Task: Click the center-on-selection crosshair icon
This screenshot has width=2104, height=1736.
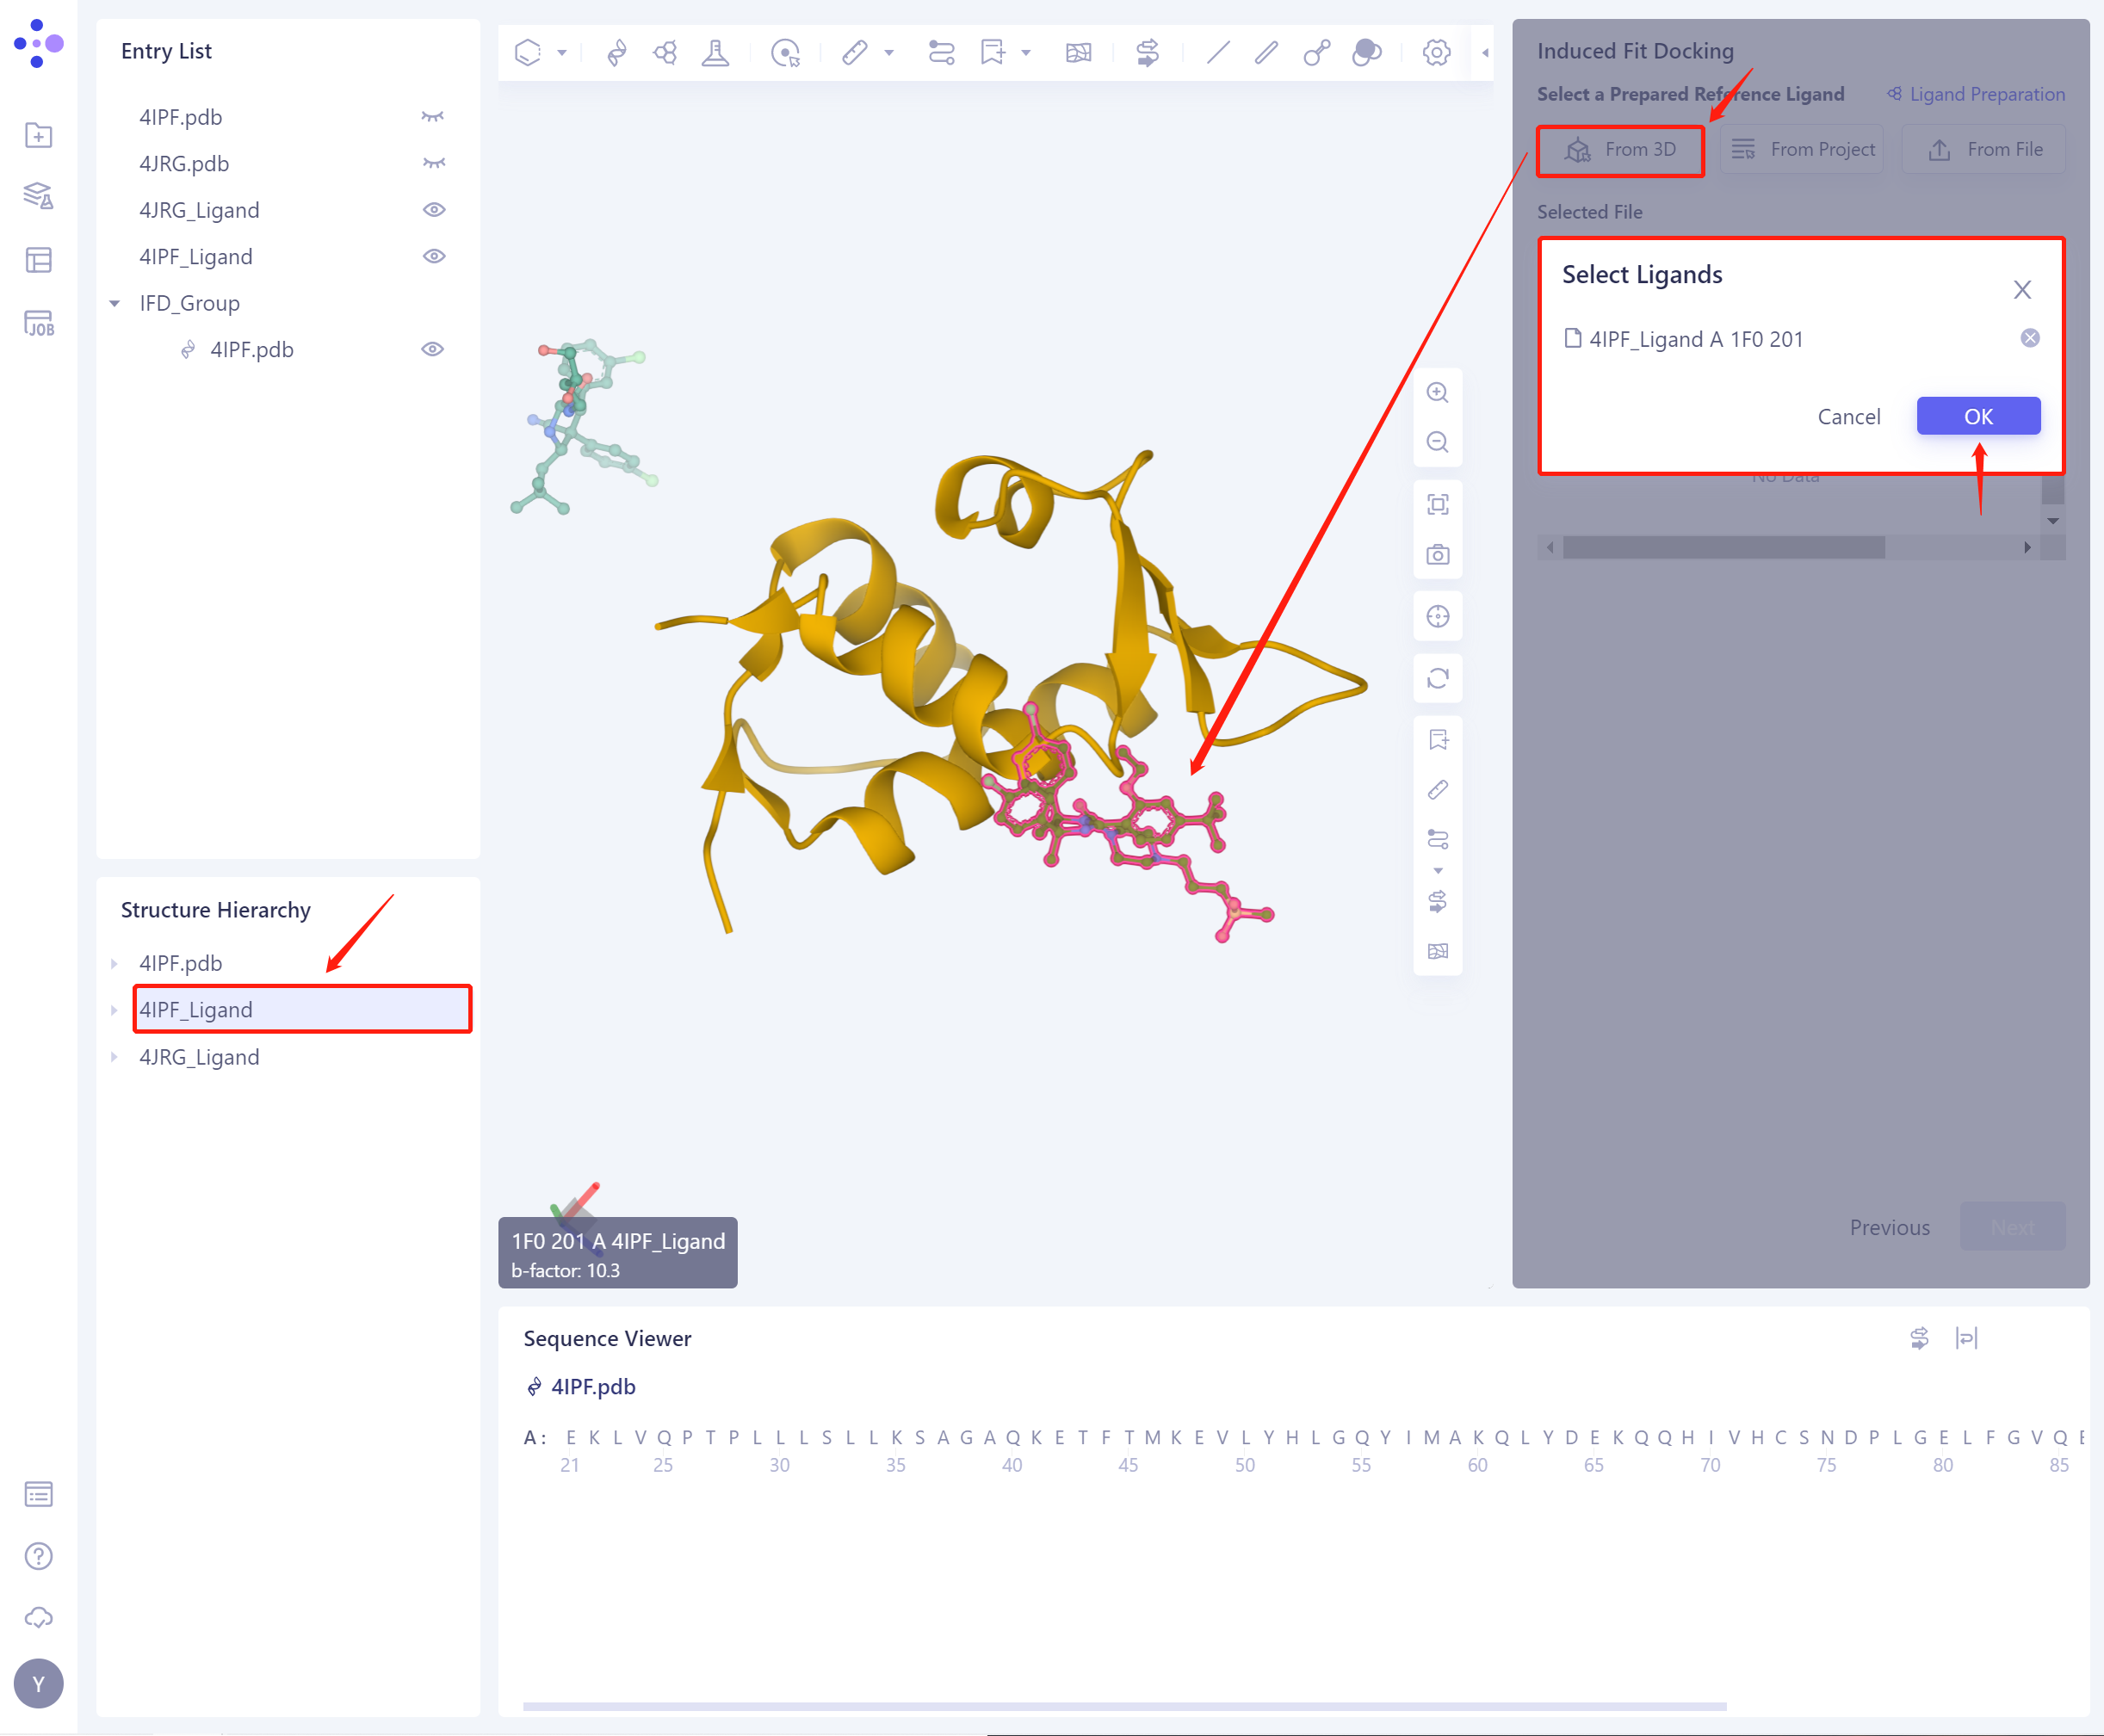Action: [x=1438, y=616]
